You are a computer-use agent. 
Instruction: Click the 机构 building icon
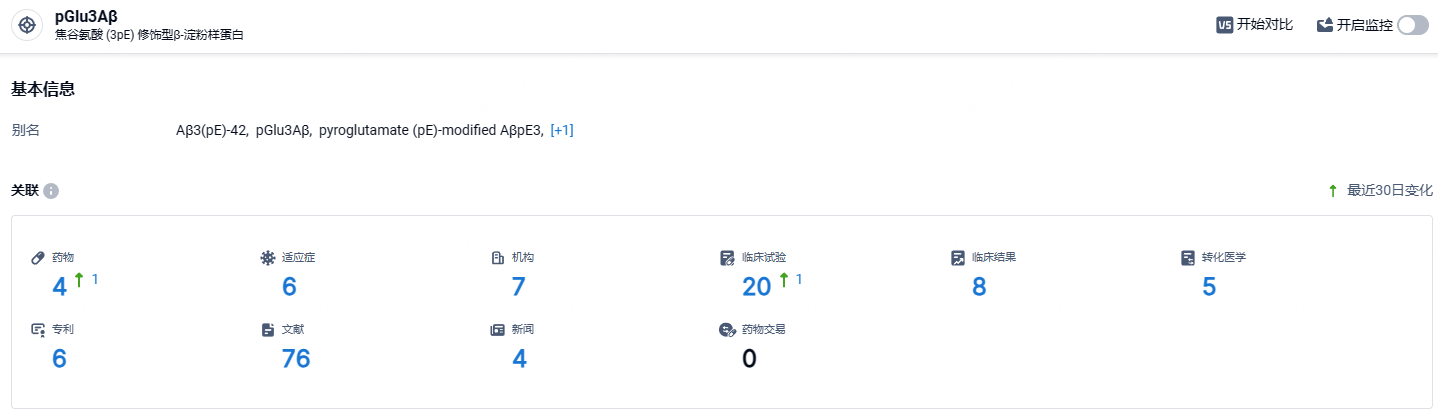tap(497, 258)
